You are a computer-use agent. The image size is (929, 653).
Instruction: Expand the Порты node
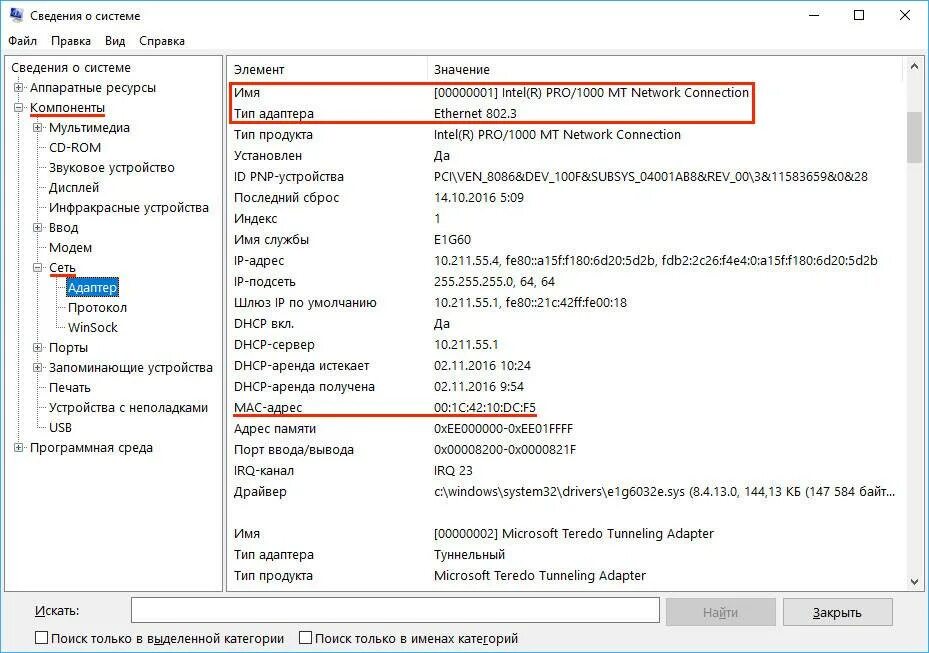[x=37, y=348]
